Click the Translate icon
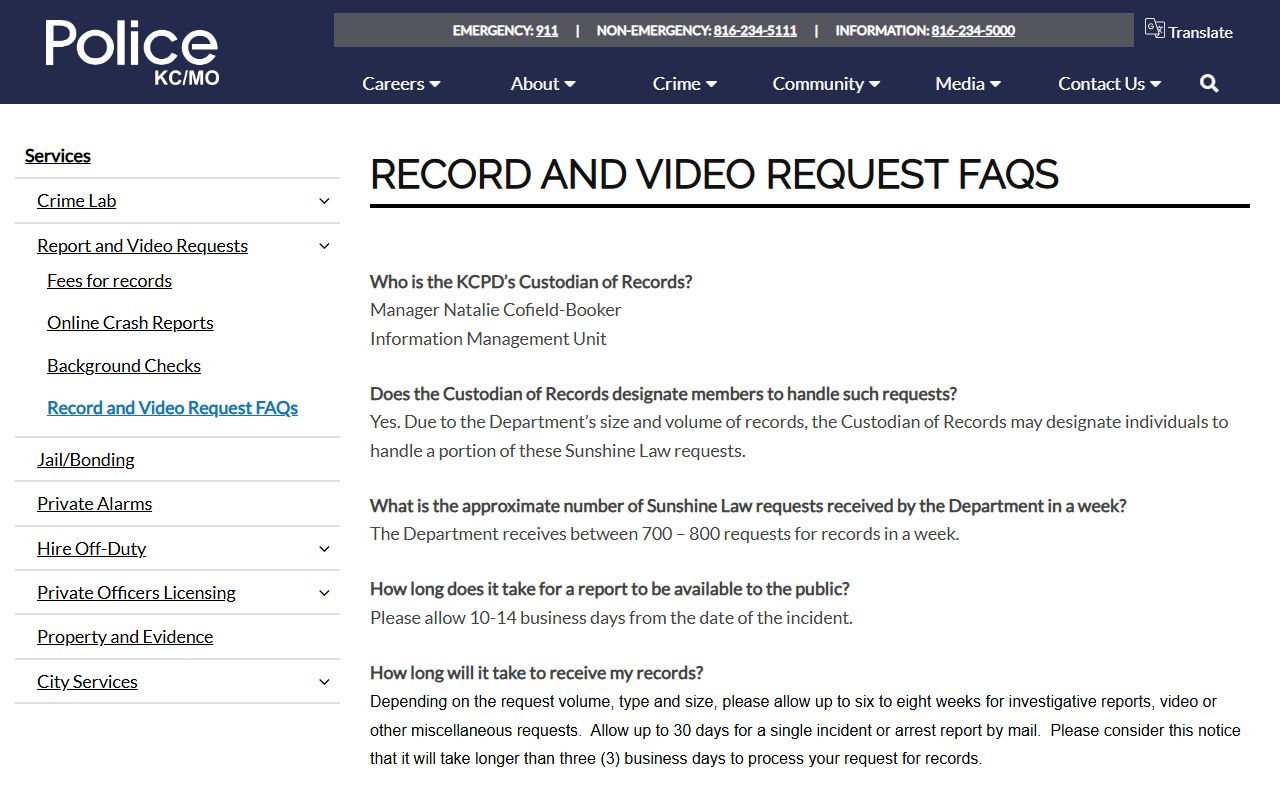The height and width of the screenshot is (800, 1280). point(1155,29)
